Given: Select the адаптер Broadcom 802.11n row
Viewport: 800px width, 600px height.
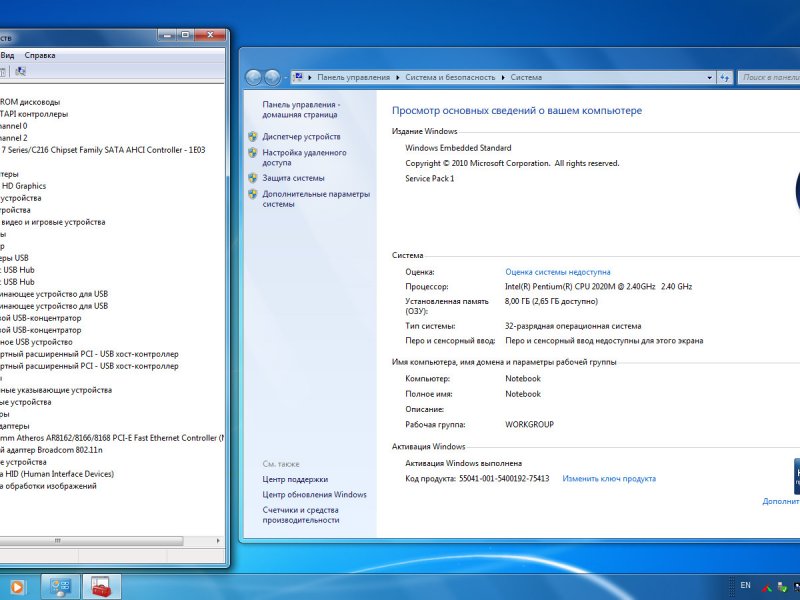Looking at the screenshot, I should [x=51, y=450].
